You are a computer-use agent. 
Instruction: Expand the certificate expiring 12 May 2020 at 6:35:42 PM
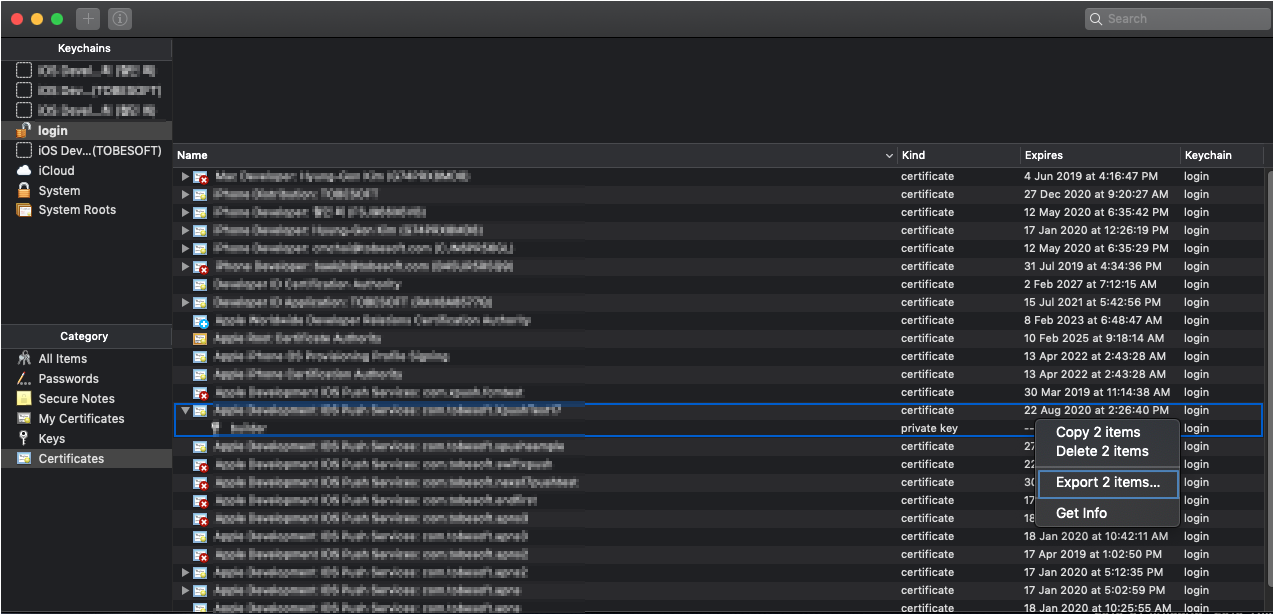pos(185,212)
